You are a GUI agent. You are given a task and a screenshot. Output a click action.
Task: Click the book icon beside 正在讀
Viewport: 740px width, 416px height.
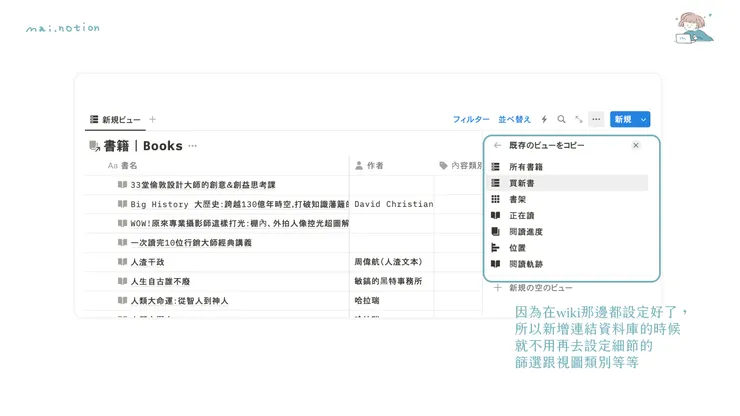[x=496, y=215]
